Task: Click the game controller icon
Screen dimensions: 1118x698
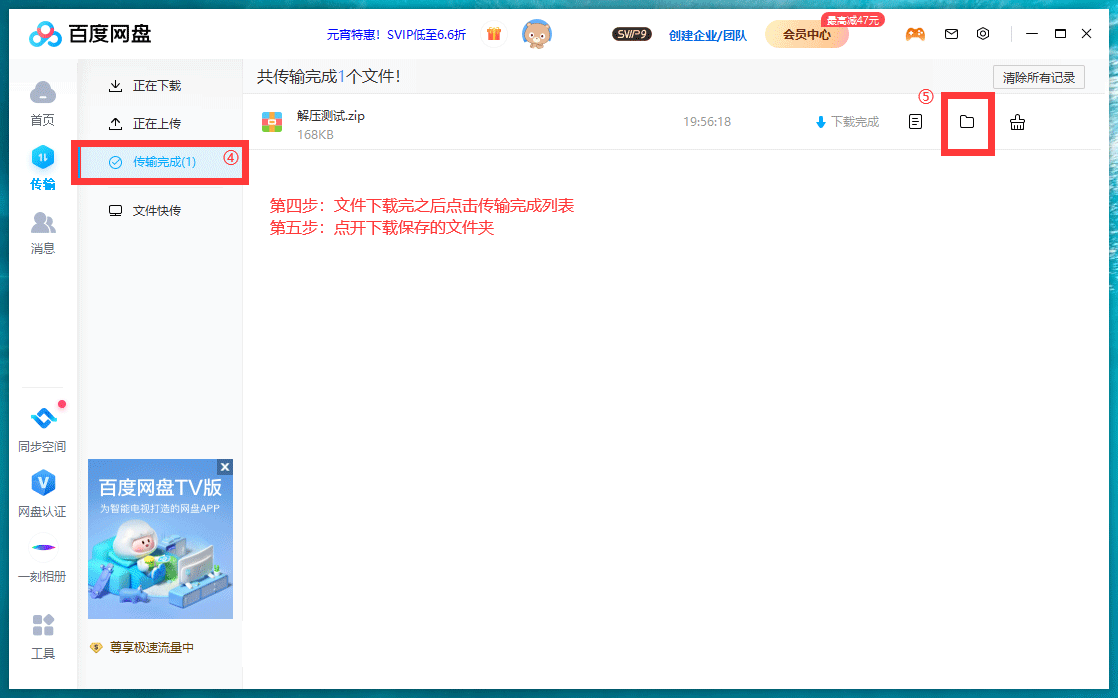Action: (x=915, y=34)
